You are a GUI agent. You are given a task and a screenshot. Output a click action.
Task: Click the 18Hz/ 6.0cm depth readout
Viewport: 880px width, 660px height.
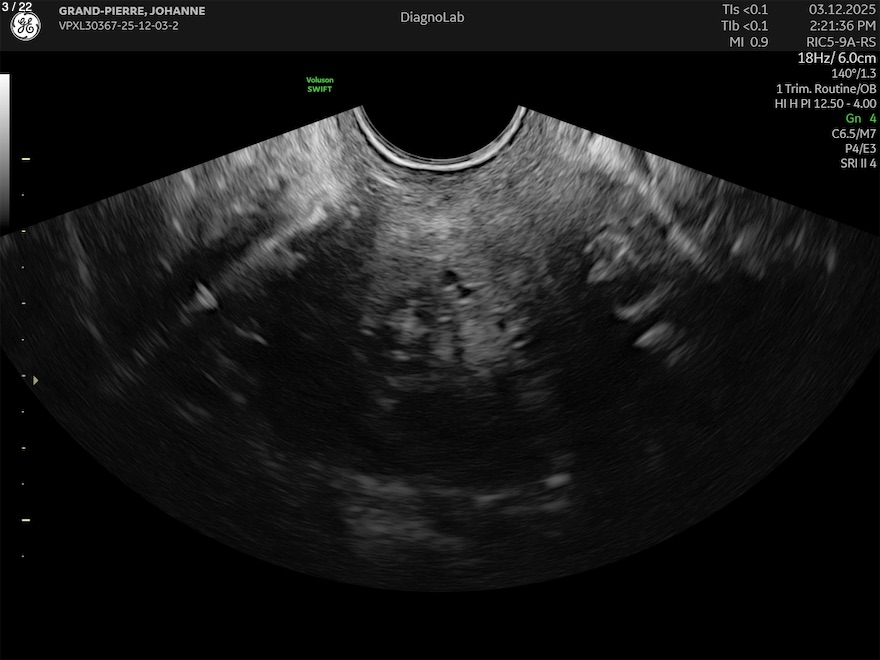[x=836, y=58]
